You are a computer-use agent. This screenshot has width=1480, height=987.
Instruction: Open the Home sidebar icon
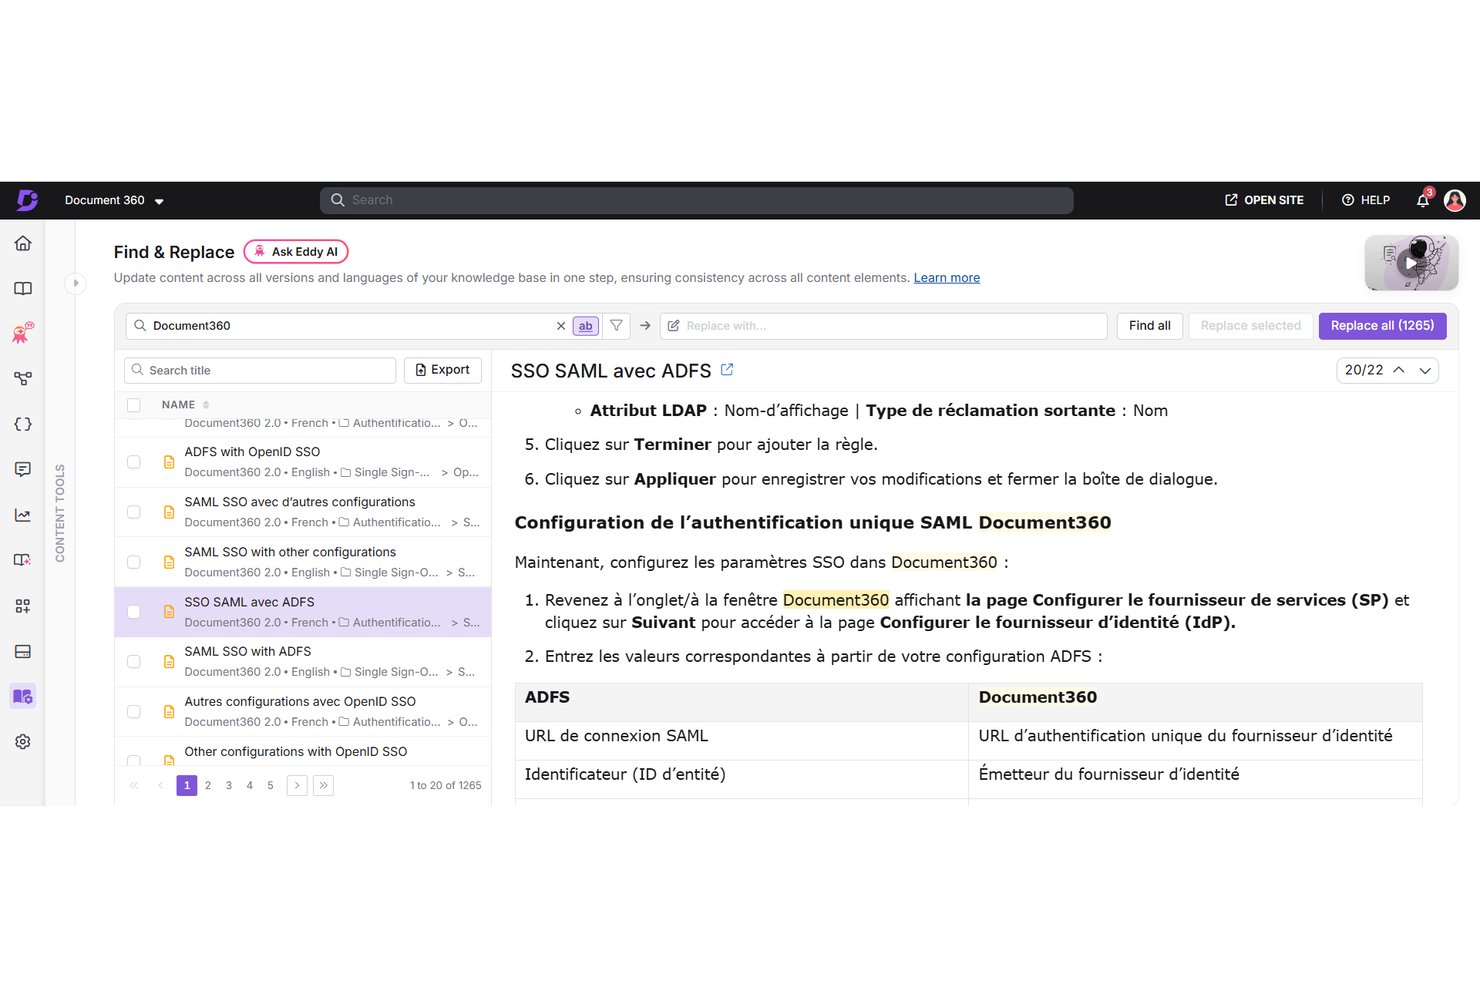[x=23, y=243]
